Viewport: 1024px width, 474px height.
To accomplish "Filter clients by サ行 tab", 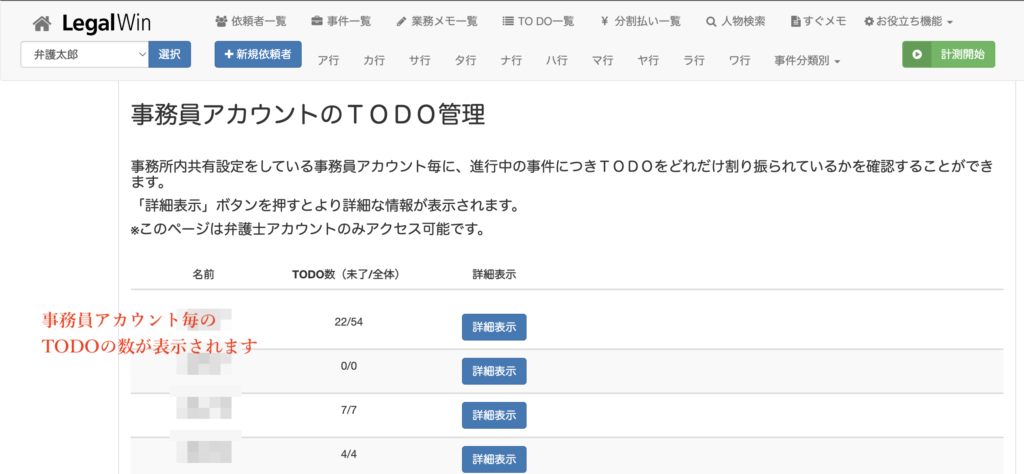I will (x=420, y=61).
